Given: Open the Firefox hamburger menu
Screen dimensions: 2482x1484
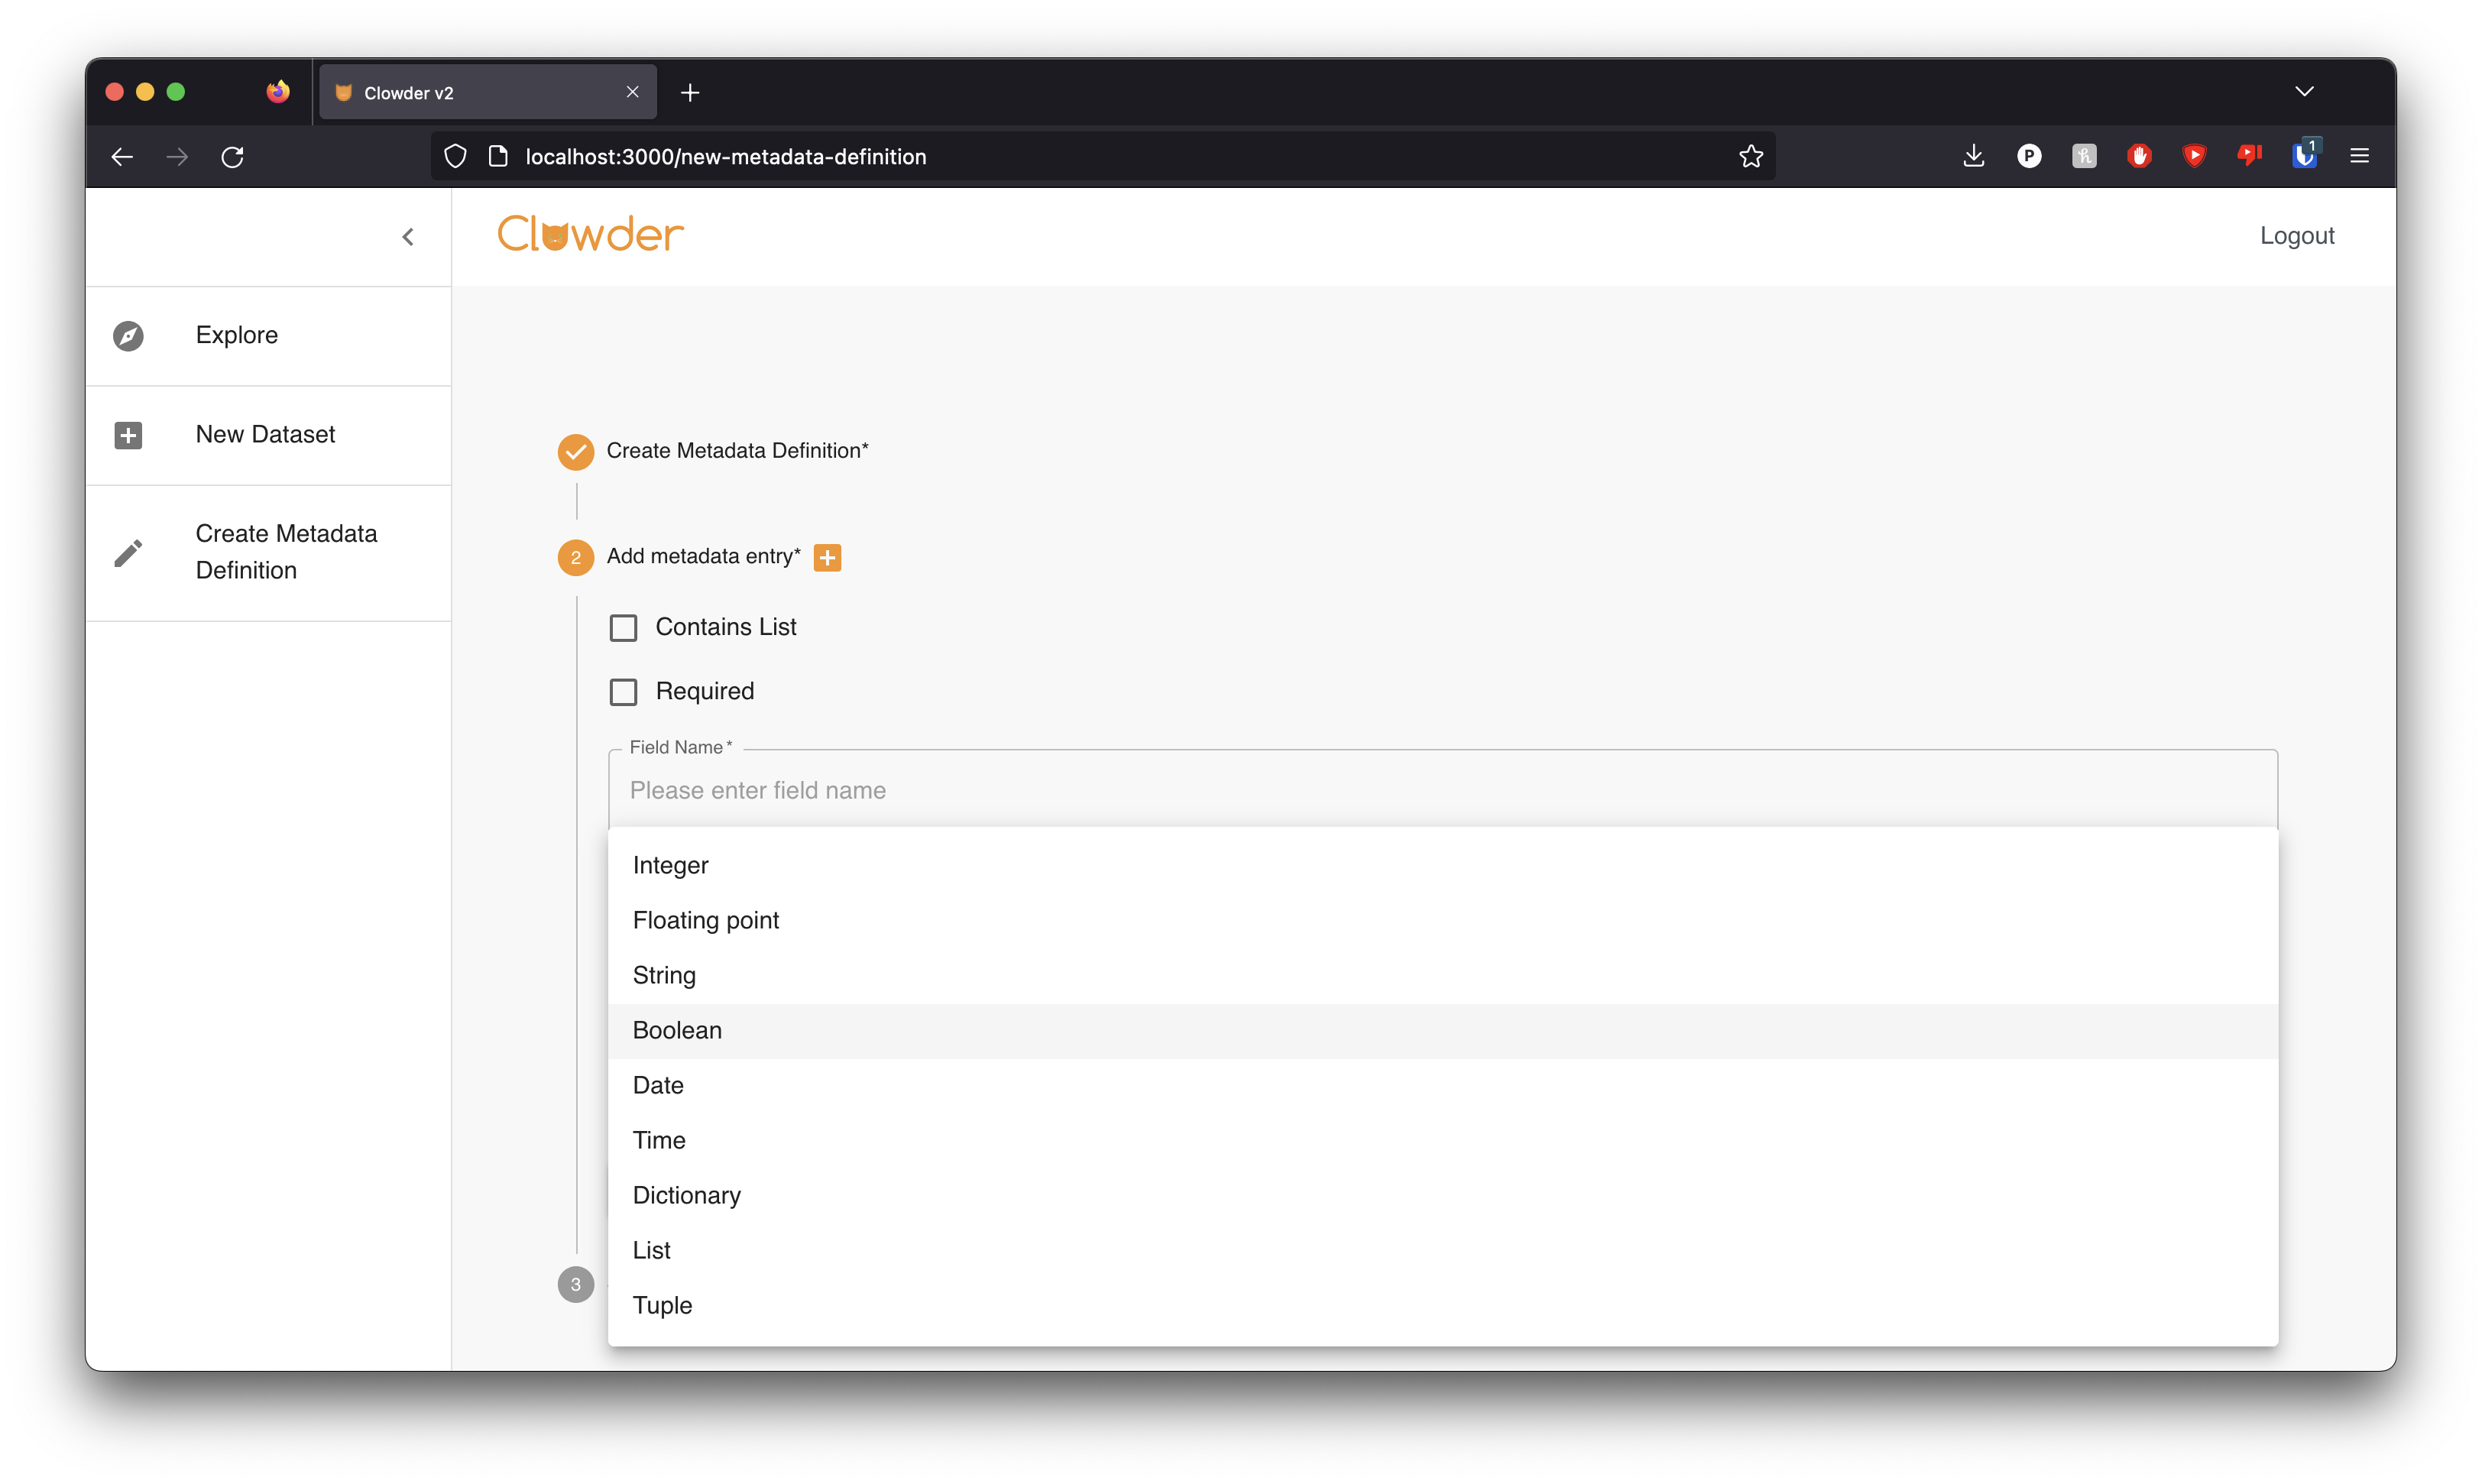Looking at the screenshot, I should 2359,156.
